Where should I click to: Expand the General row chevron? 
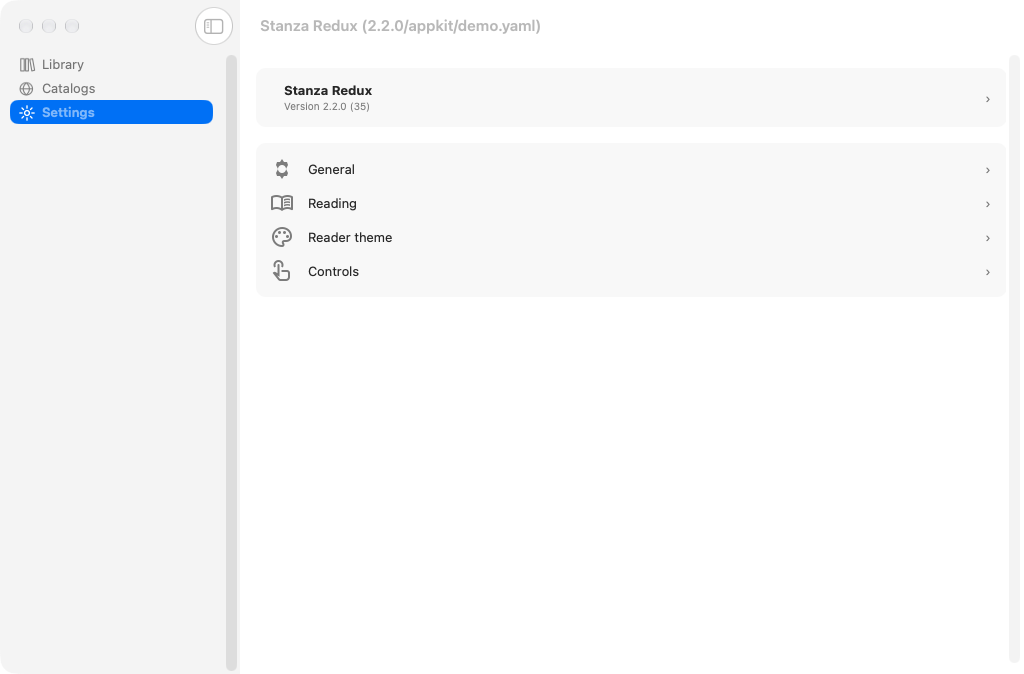pos(987,170)
